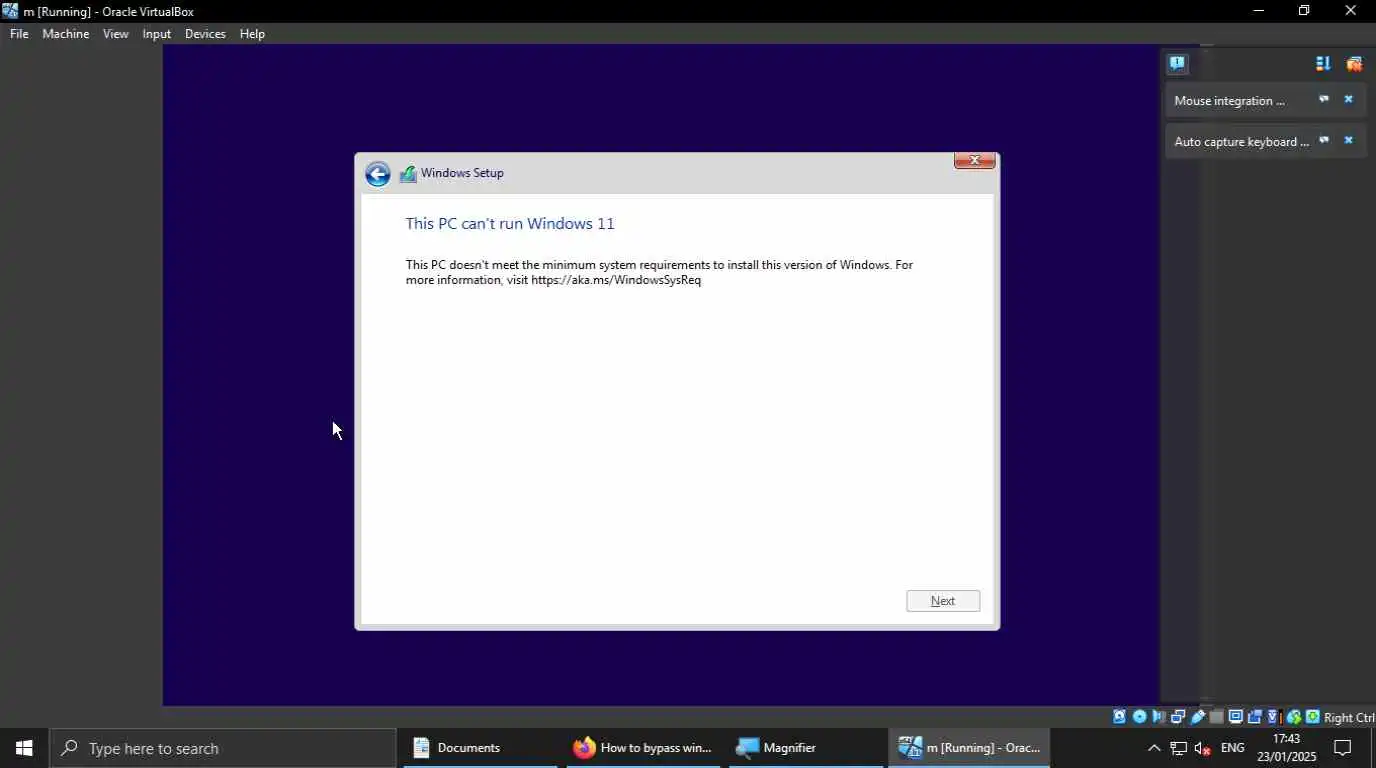Click the display status bar indicator
The width and height of the screenshot is (1376, 768).
[x=1236, y=717]
